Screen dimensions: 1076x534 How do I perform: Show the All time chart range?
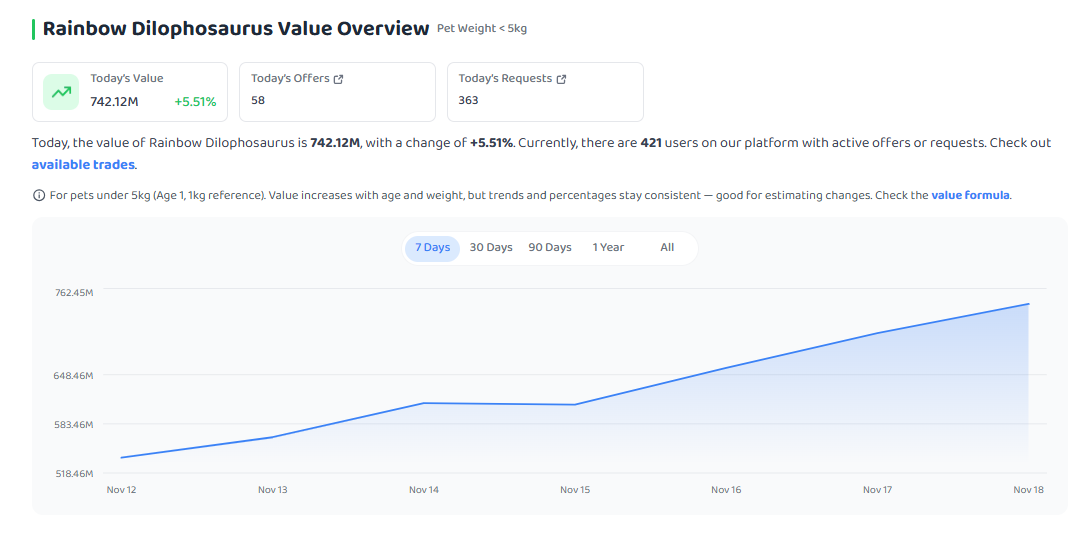click(x=667, y=248)
